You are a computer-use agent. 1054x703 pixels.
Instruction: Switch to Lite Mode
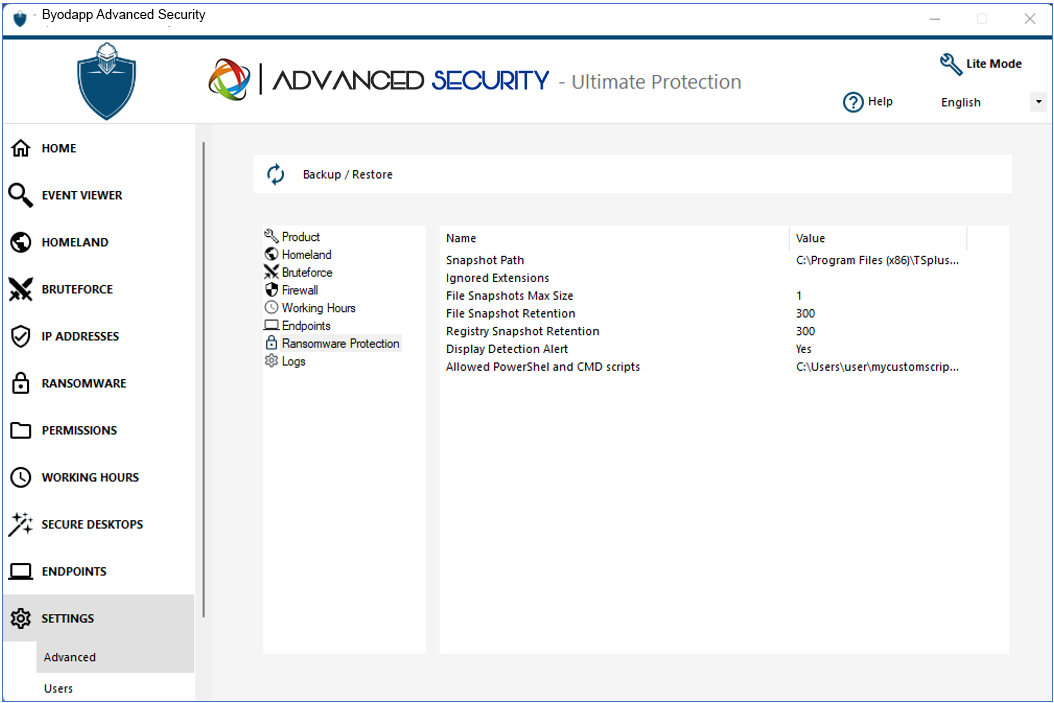(x=994, y=64)
